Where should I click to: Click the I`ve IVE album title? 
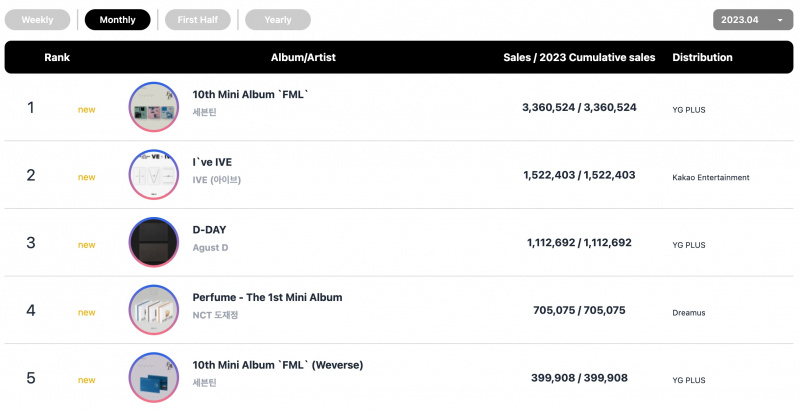tap(212, 162)
